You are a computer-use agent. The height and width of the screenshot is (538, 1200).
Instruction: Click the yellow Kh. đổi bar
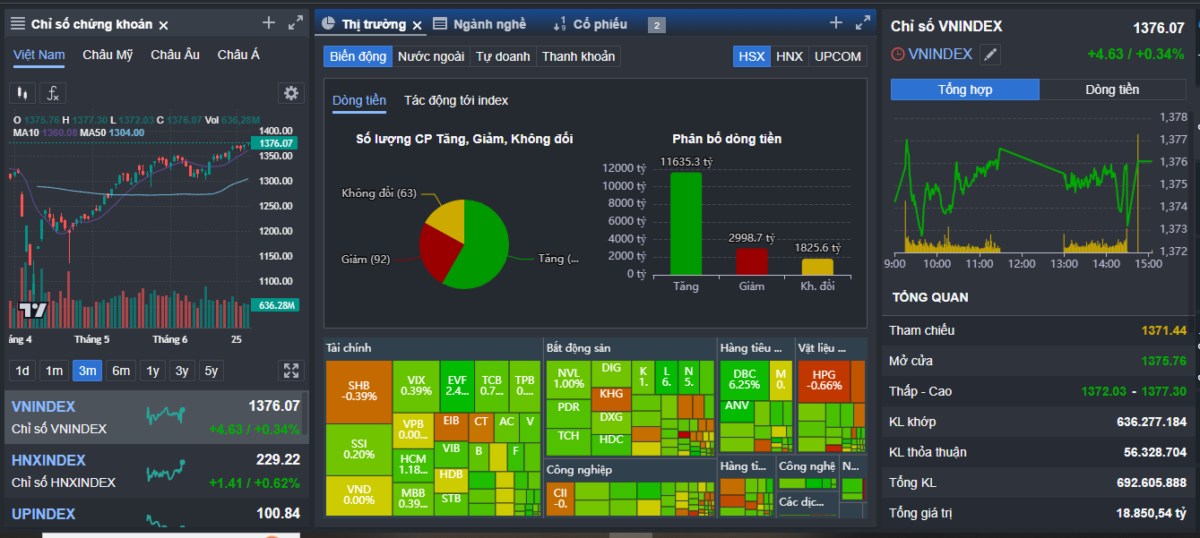coord(817,267)
